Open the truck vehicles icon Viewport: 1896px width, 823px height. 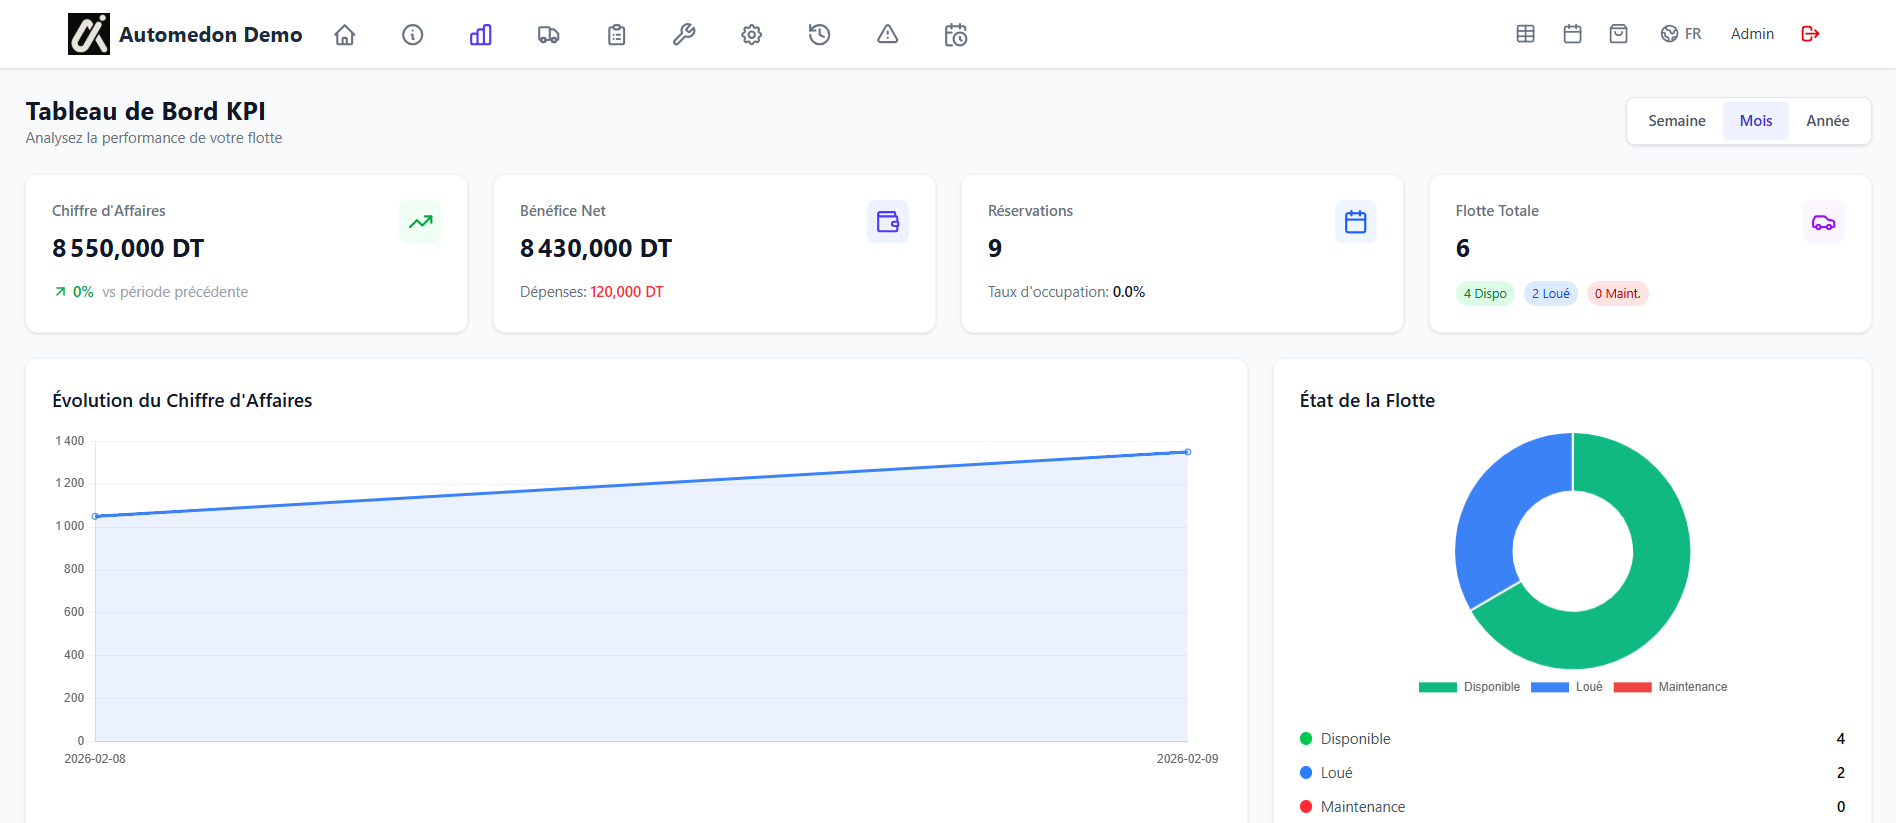tap(549, 35)
